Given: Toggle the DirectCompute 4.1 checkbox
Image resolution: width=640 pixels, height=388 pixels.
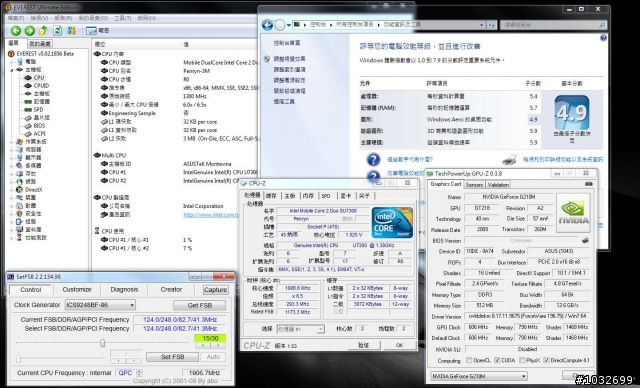Looking at the screenshot, I should click(546, 360).
